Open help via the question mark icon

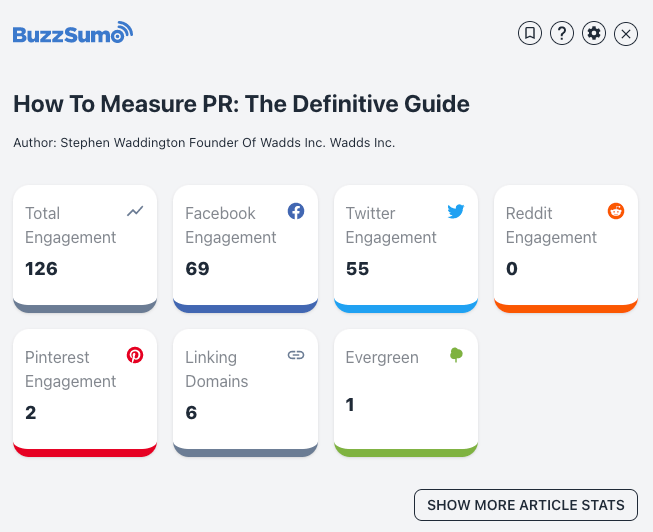pos(562,34)
